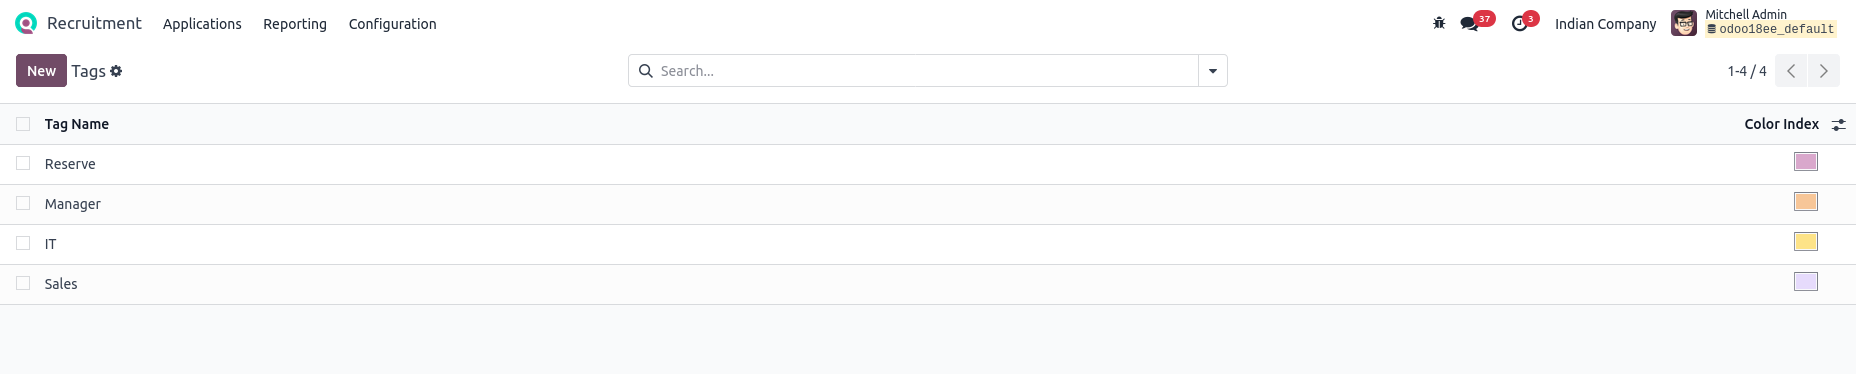Click Mitchell Admin avatar picture
Screen dimensions: 1856x374
(1684, 23)
